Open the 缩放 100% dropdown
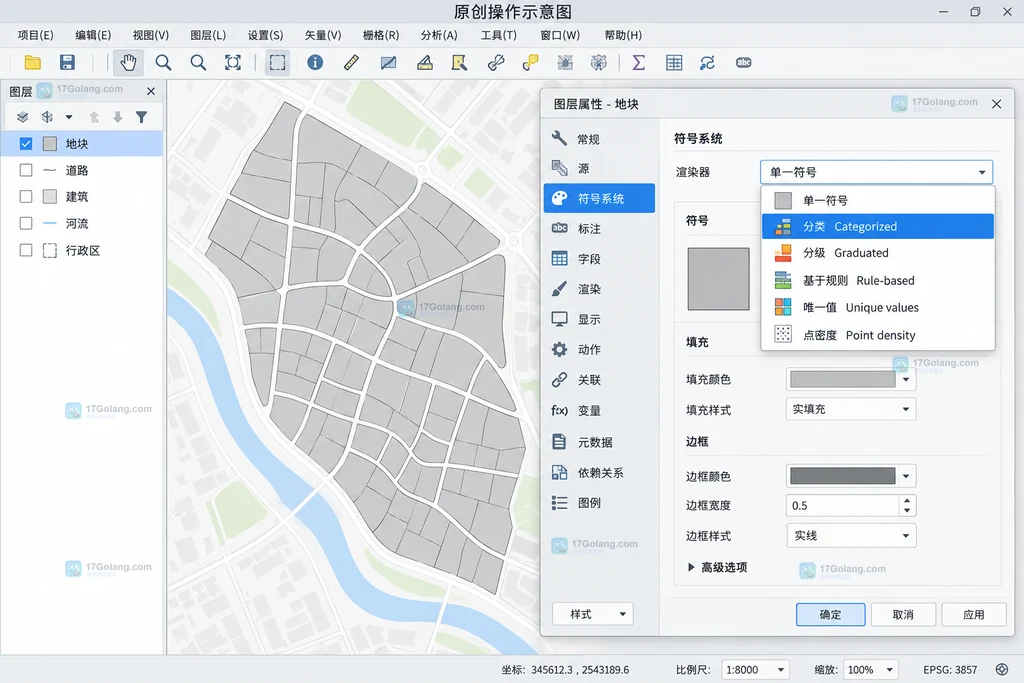Viewport: 1024px width, 683px height. point(871,670)
